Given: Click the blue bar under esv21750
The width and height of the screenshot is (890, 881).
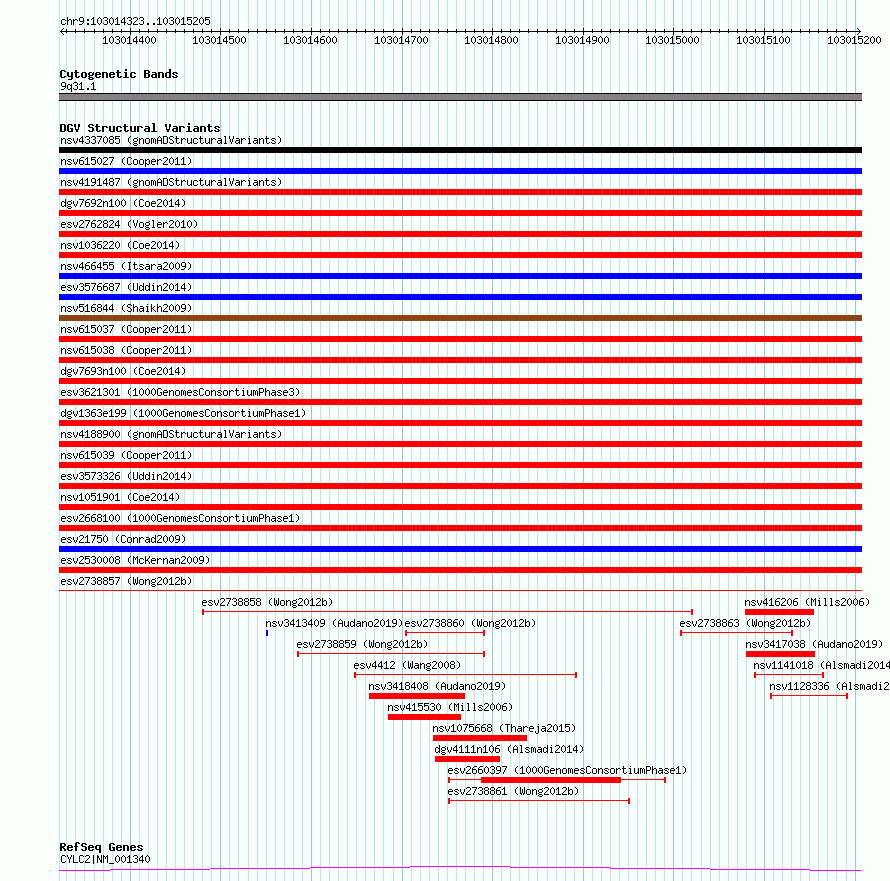Looking at the screenshot, I should [x=460, y=549].
